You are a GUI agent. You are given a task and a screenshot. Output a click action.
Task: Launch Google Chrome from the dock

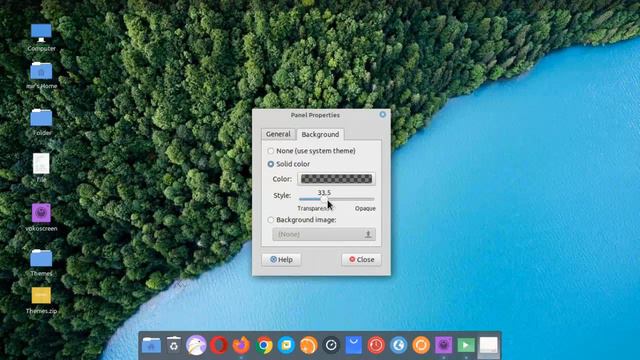click(x=264, y=345)
